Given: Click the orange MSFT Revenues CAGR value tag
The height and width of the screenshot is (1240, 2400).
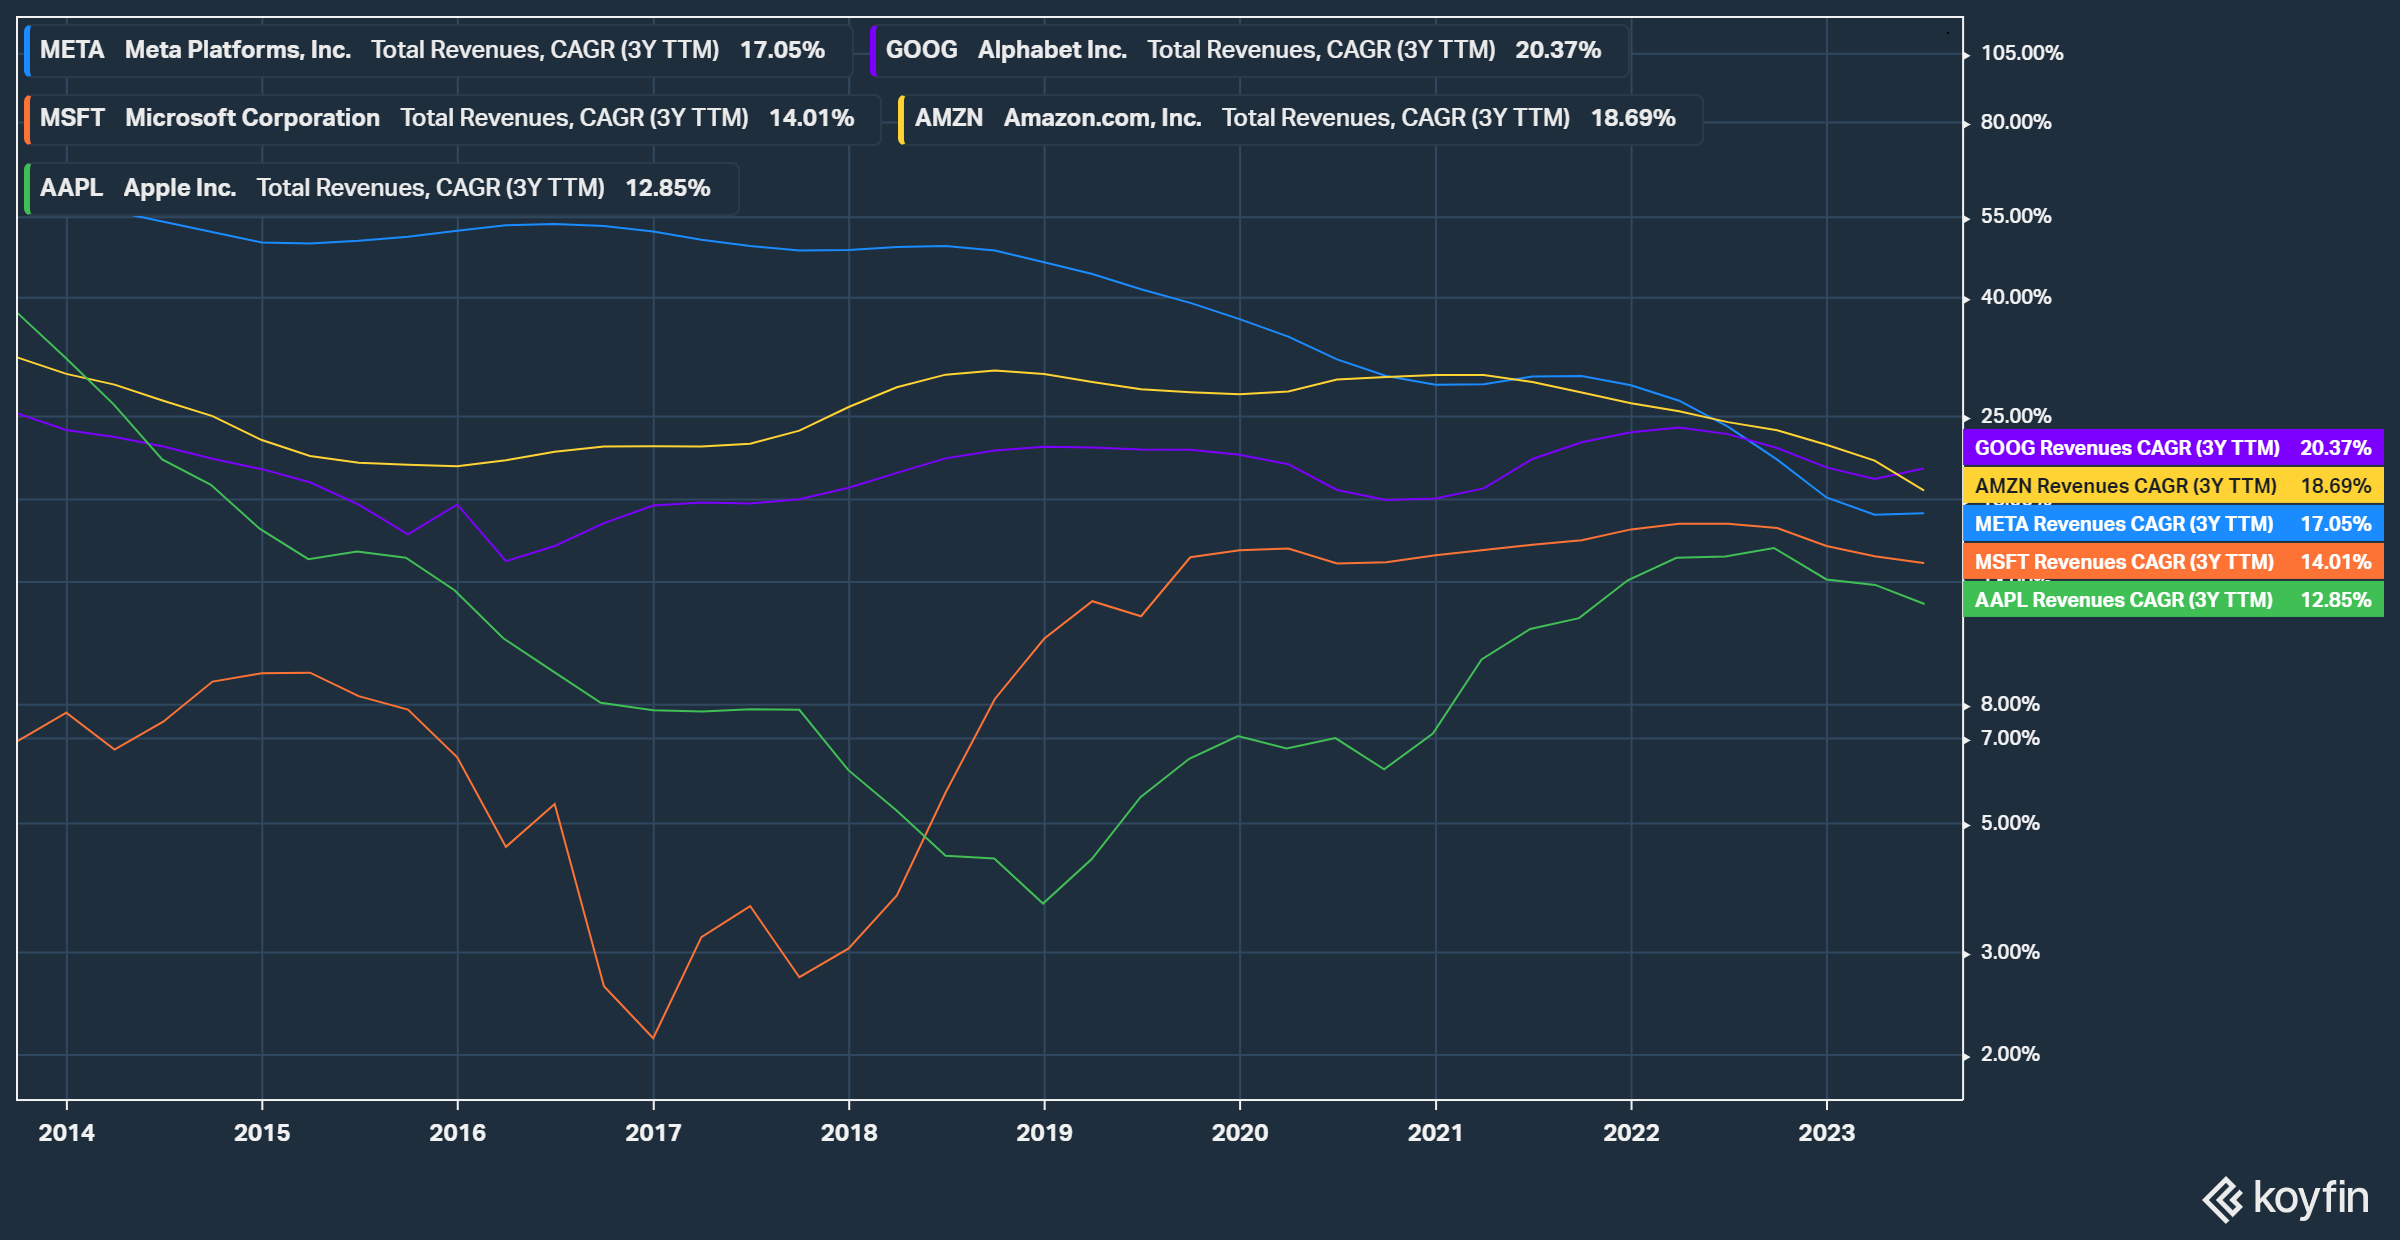Looking at the screenshot, I should coord(2173,562).
